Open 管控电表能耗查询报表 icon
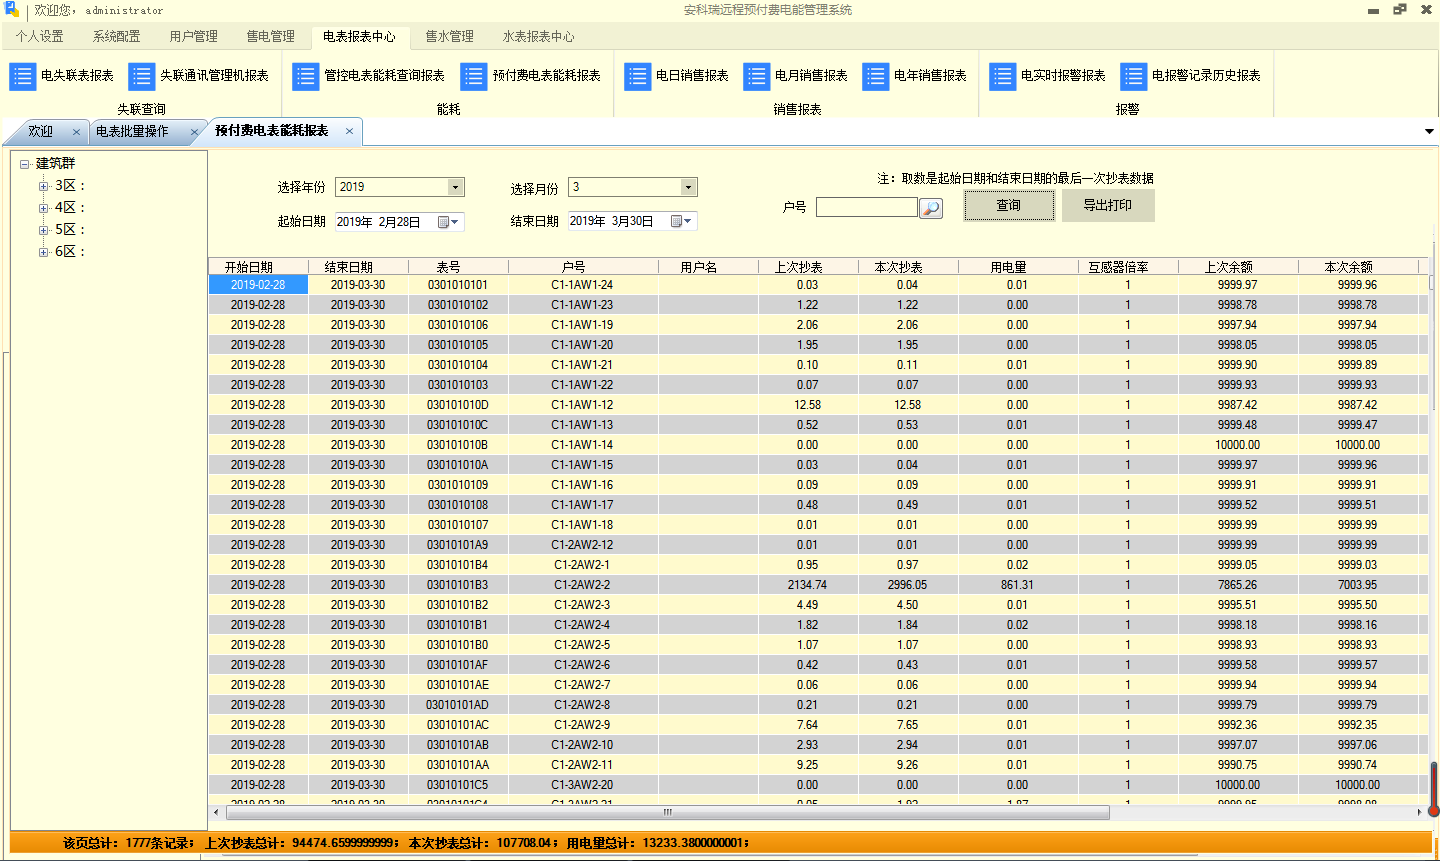 (x=306, y=76)
